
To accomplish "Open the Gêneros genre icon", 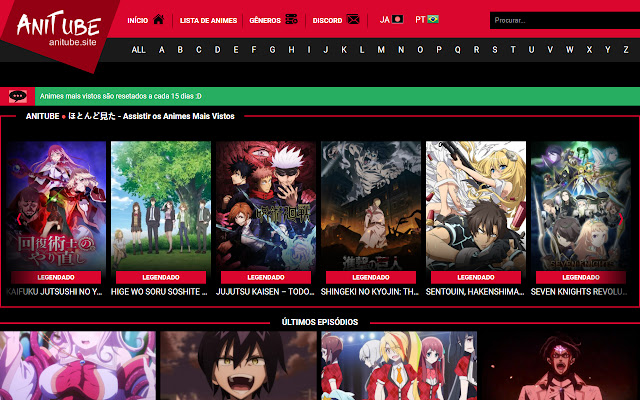I will [291, 19].
